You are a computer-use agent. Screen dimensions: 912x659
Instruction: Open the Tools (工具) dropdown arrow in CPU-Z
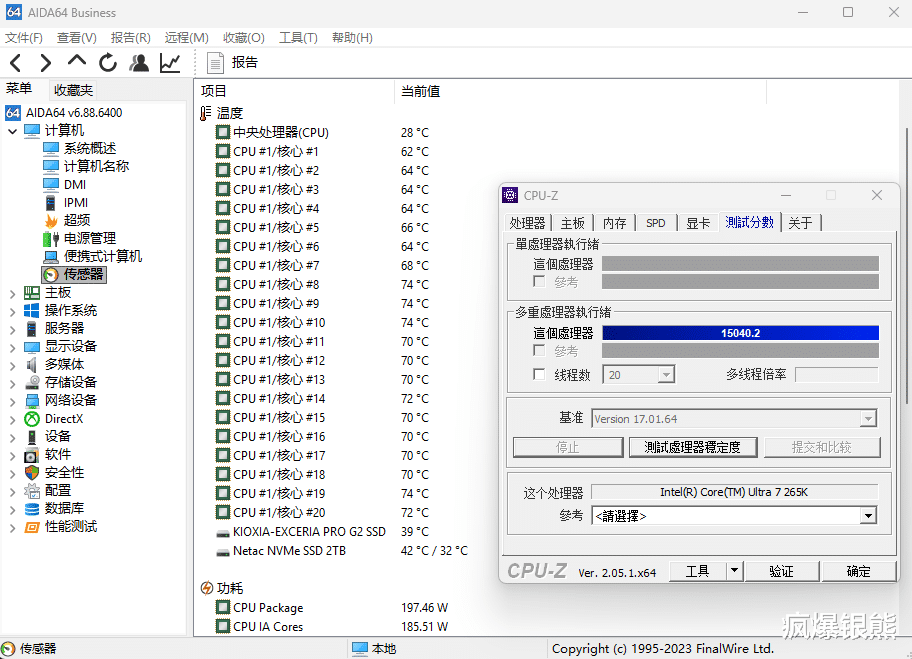tap(735, 571)
